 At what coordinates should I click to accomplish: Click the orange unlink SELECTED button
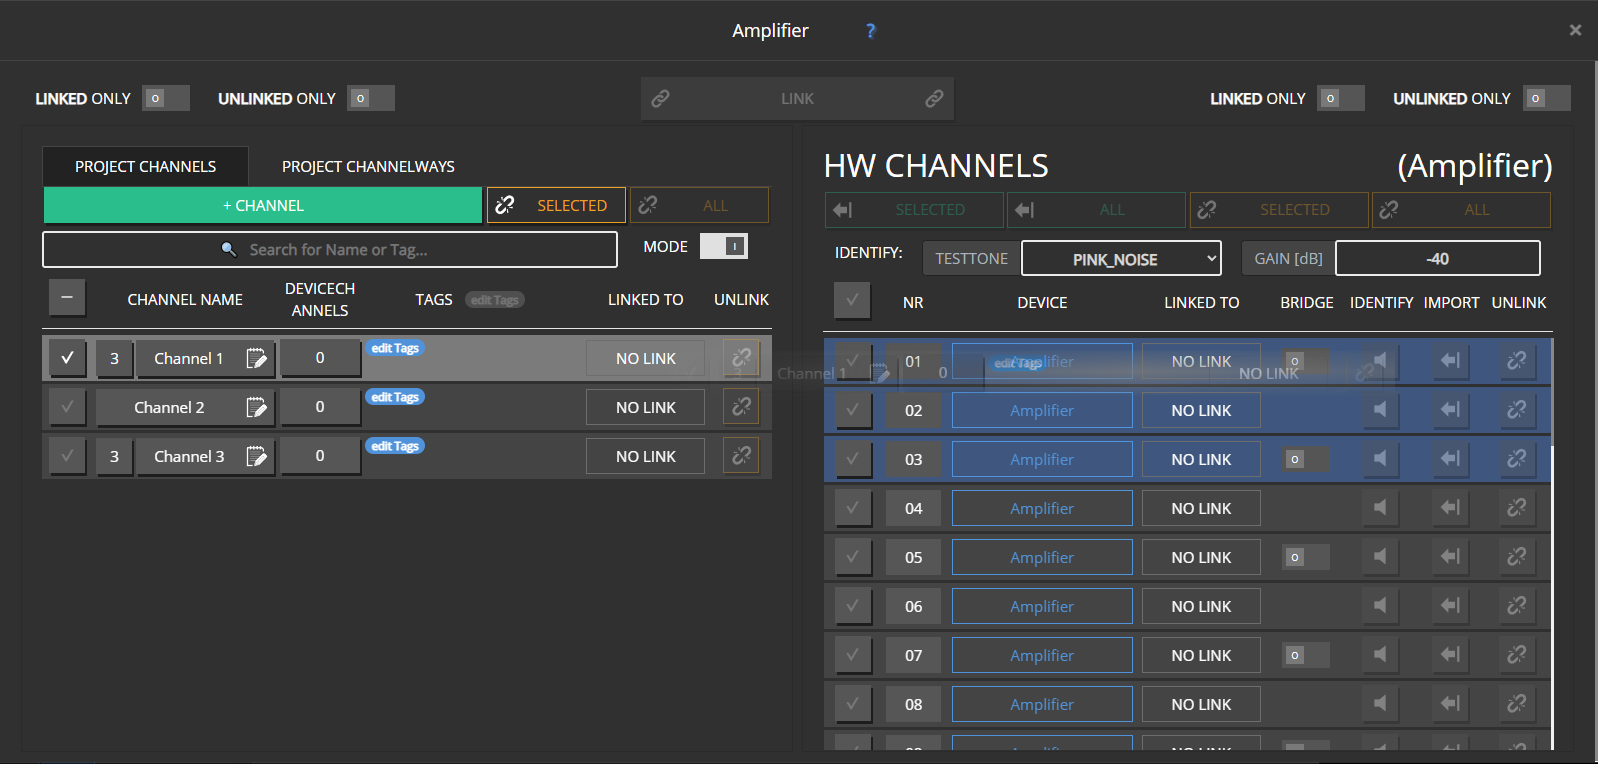click(x=556, y=205)
